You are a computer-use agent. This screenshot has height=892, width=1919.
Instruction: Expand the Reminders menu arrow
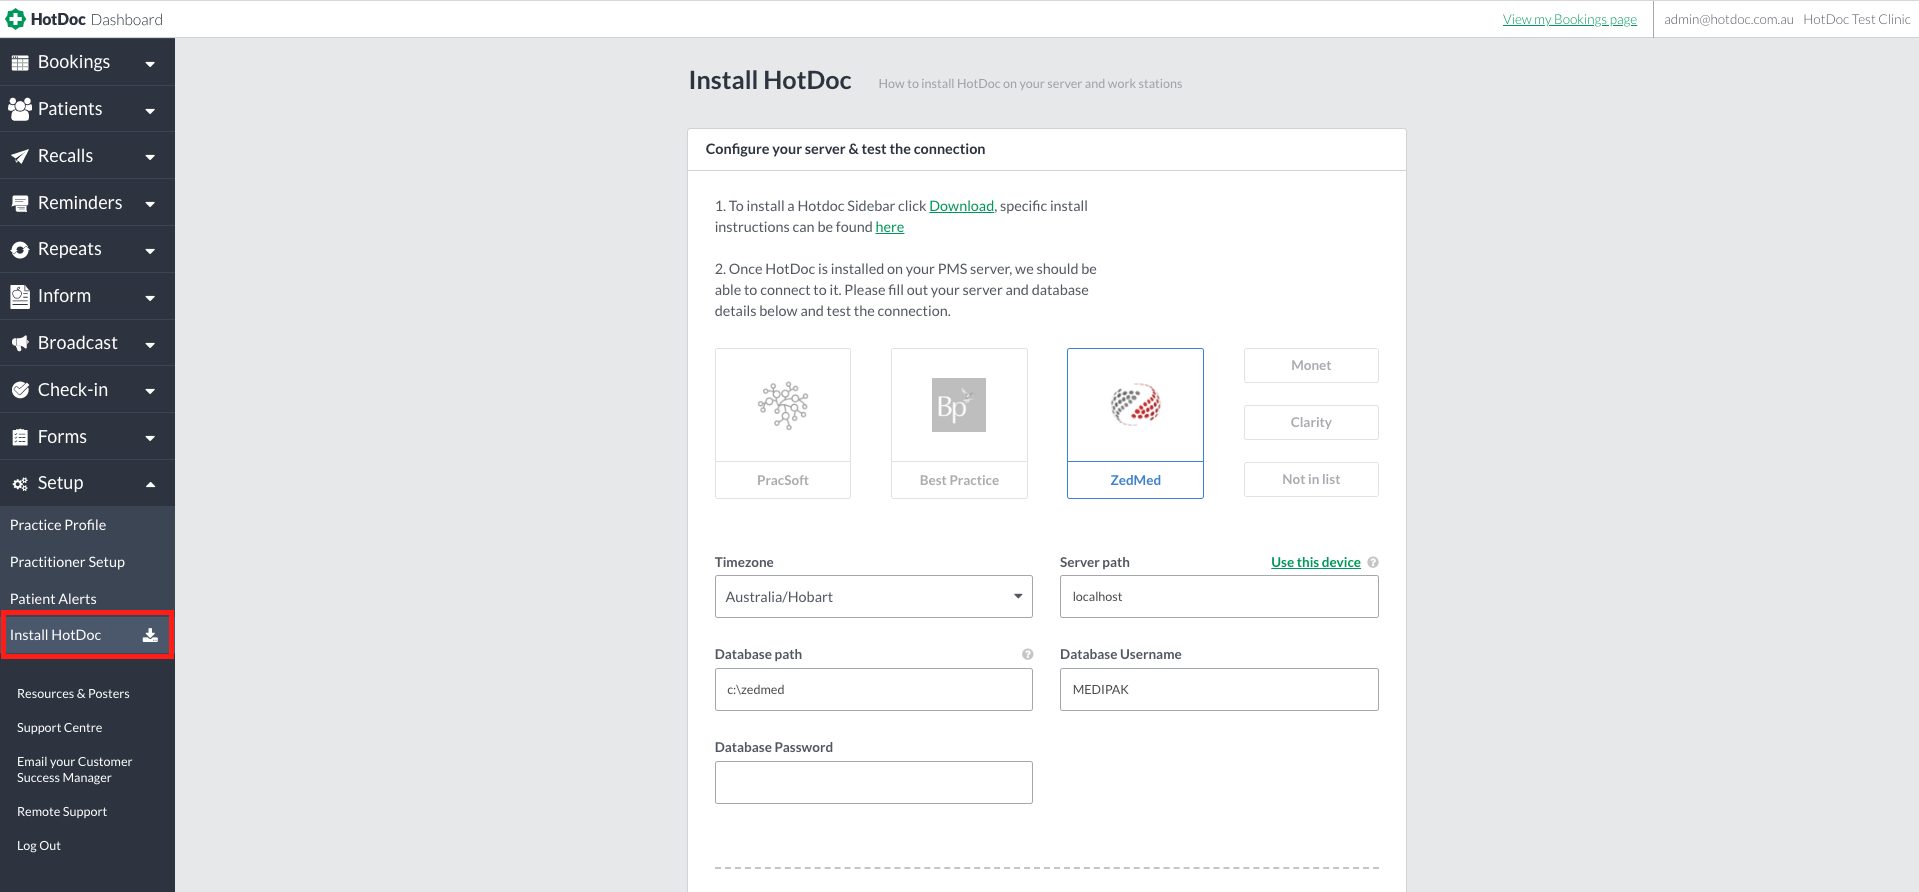(150, 204)
